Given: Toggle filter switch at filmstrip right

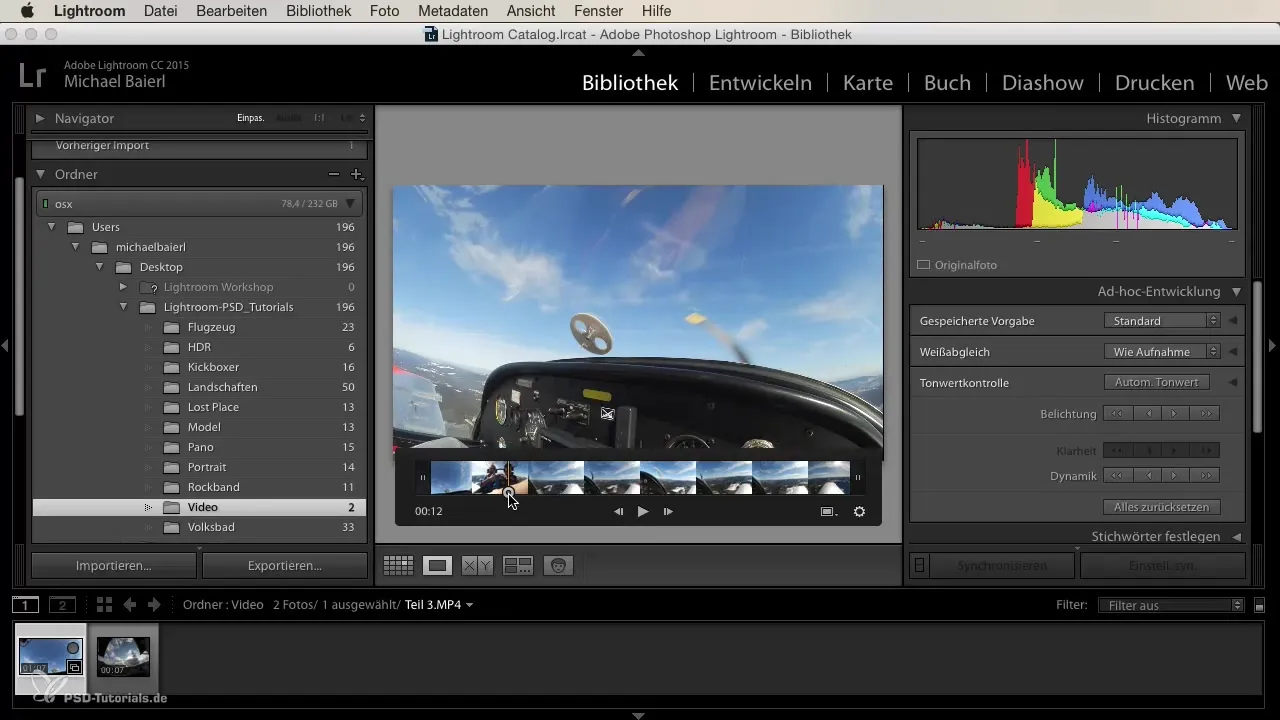Looking at the screenshot, I should click(1260, 605).
